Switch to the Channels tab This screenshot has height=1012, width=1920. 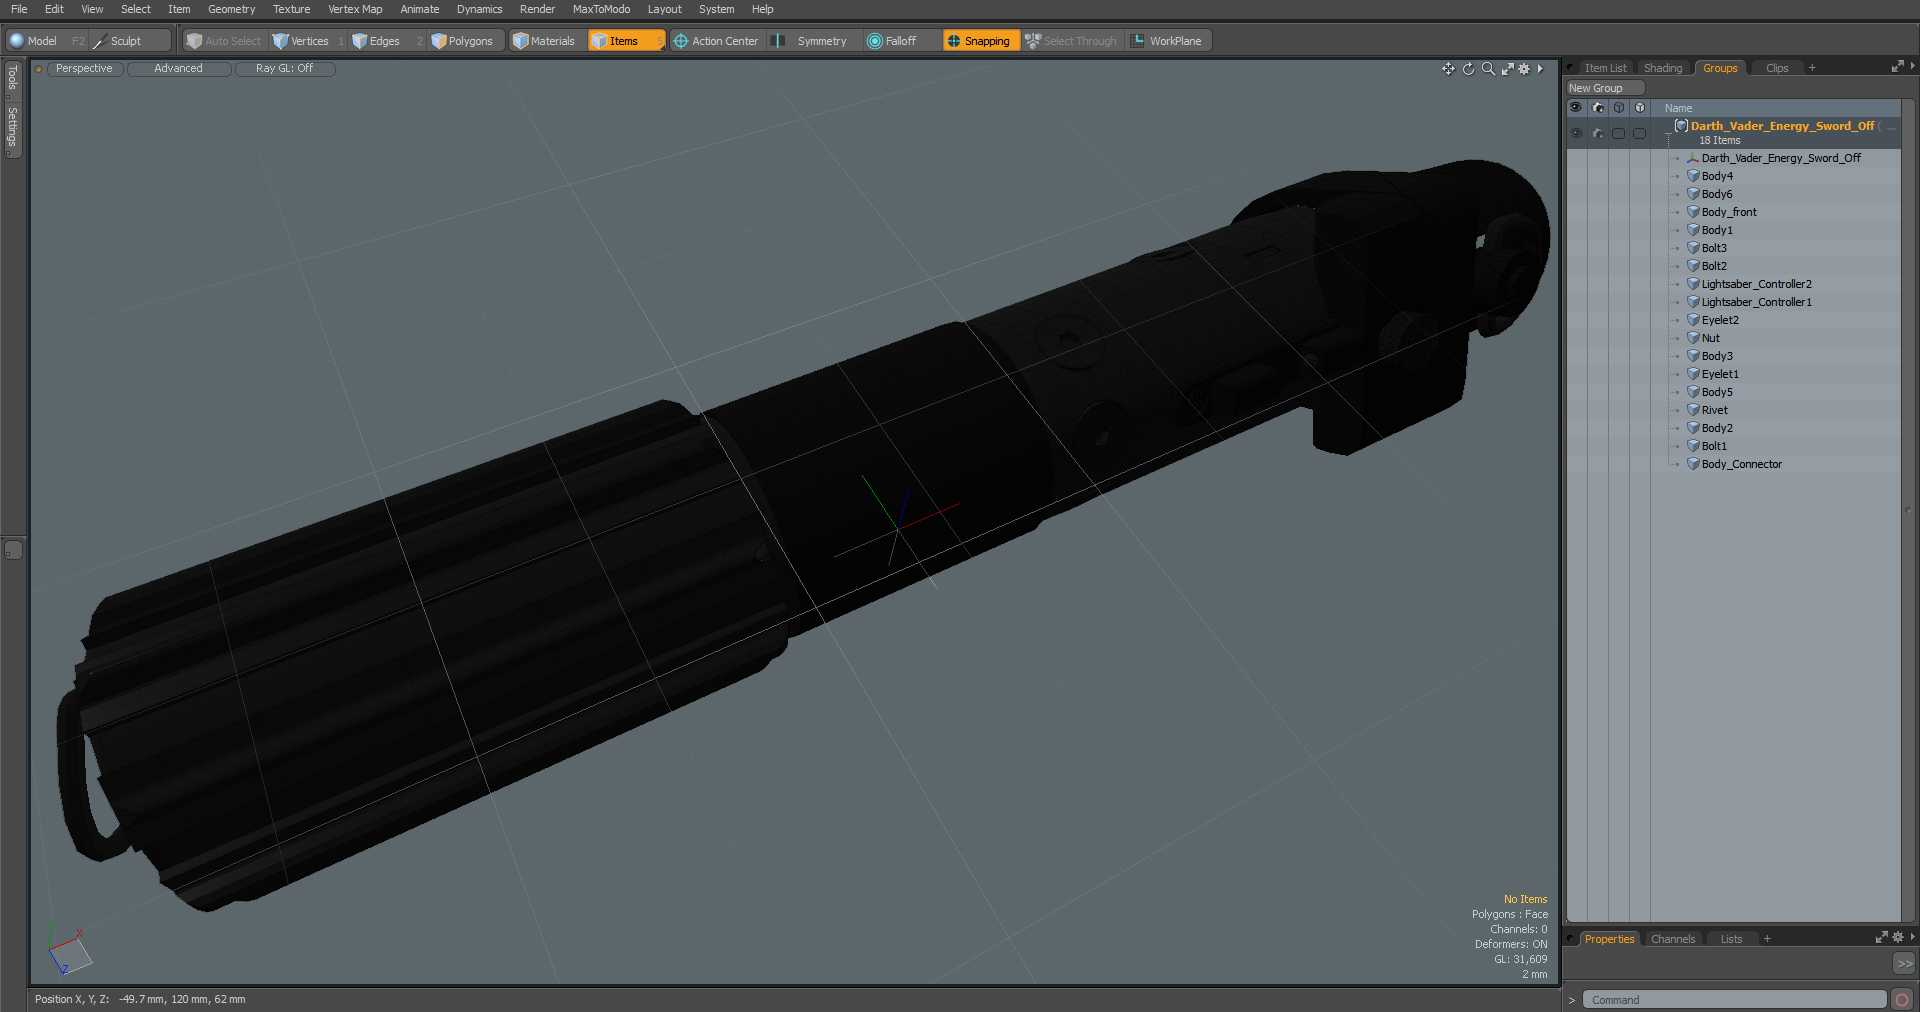(x=1673, y=939)
